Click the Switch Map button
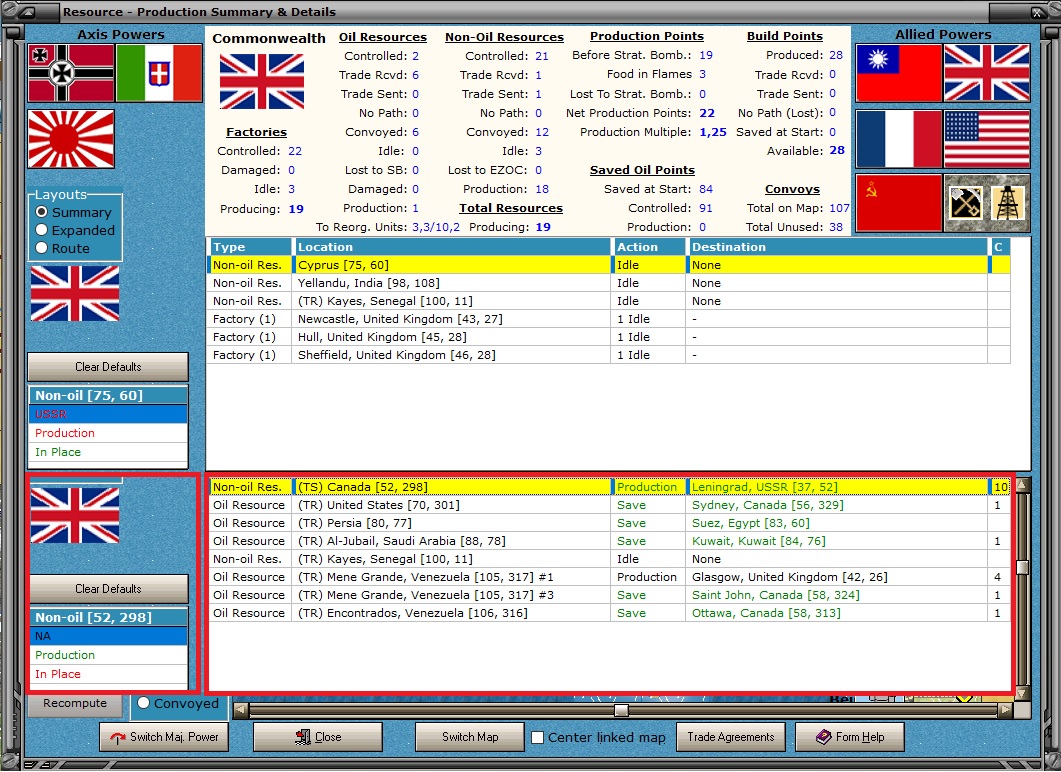This screenshot has height=772, width=1061. (470, 737)
